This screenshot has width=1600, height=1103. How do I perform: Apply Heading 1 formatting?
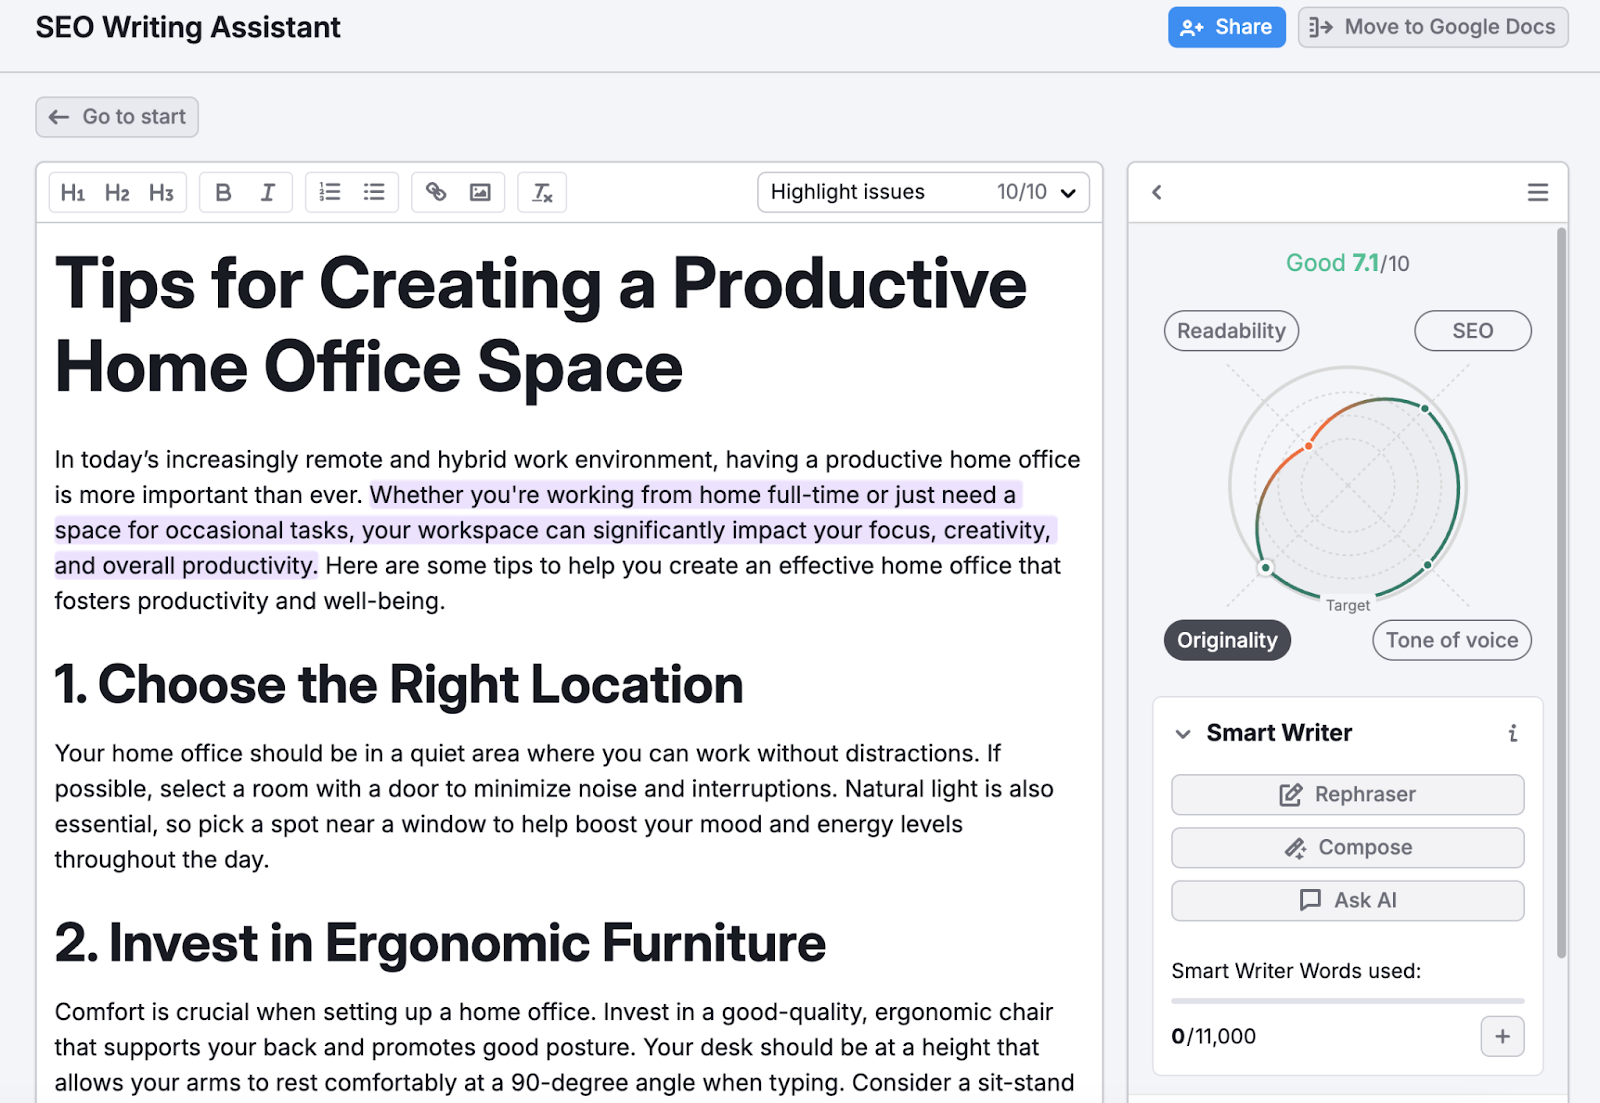(x=73, y=192)
